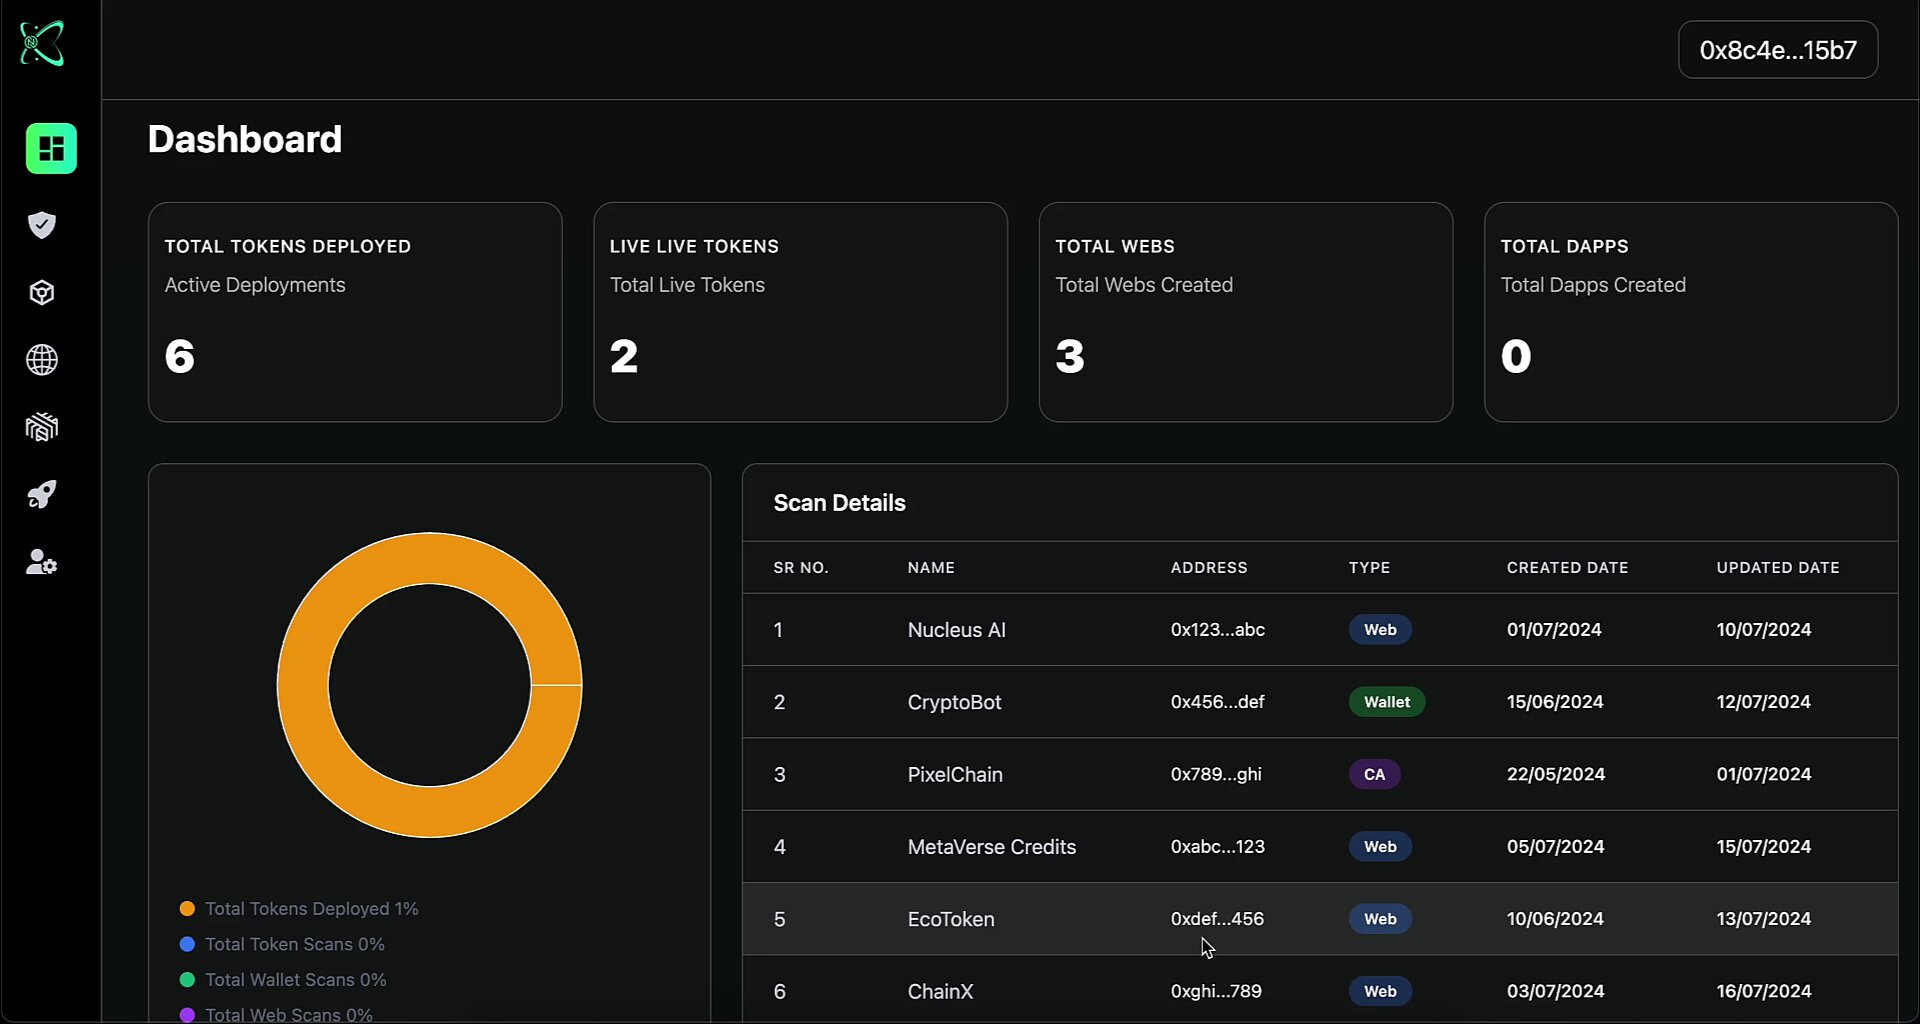Select the Total Webs Created card
The height and width of the screenshot is (1024, 1920).
pos(1245,312)
